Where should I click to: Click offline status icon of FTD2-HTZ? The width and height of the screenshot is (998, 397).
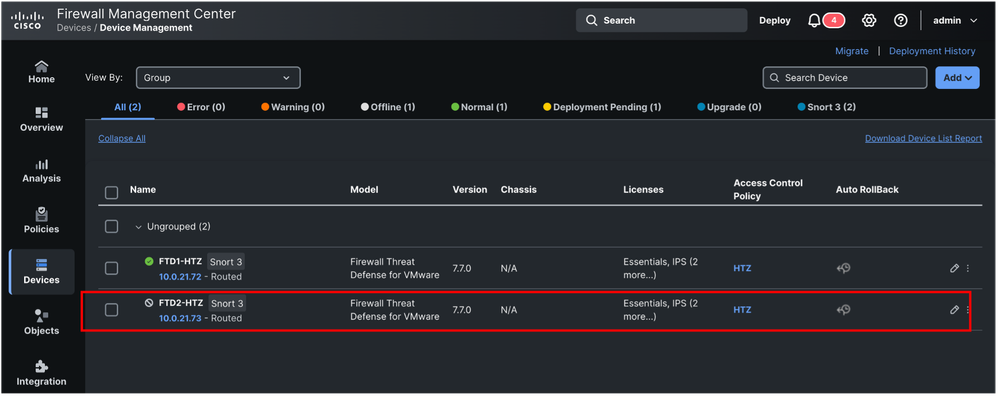(149, 303)
